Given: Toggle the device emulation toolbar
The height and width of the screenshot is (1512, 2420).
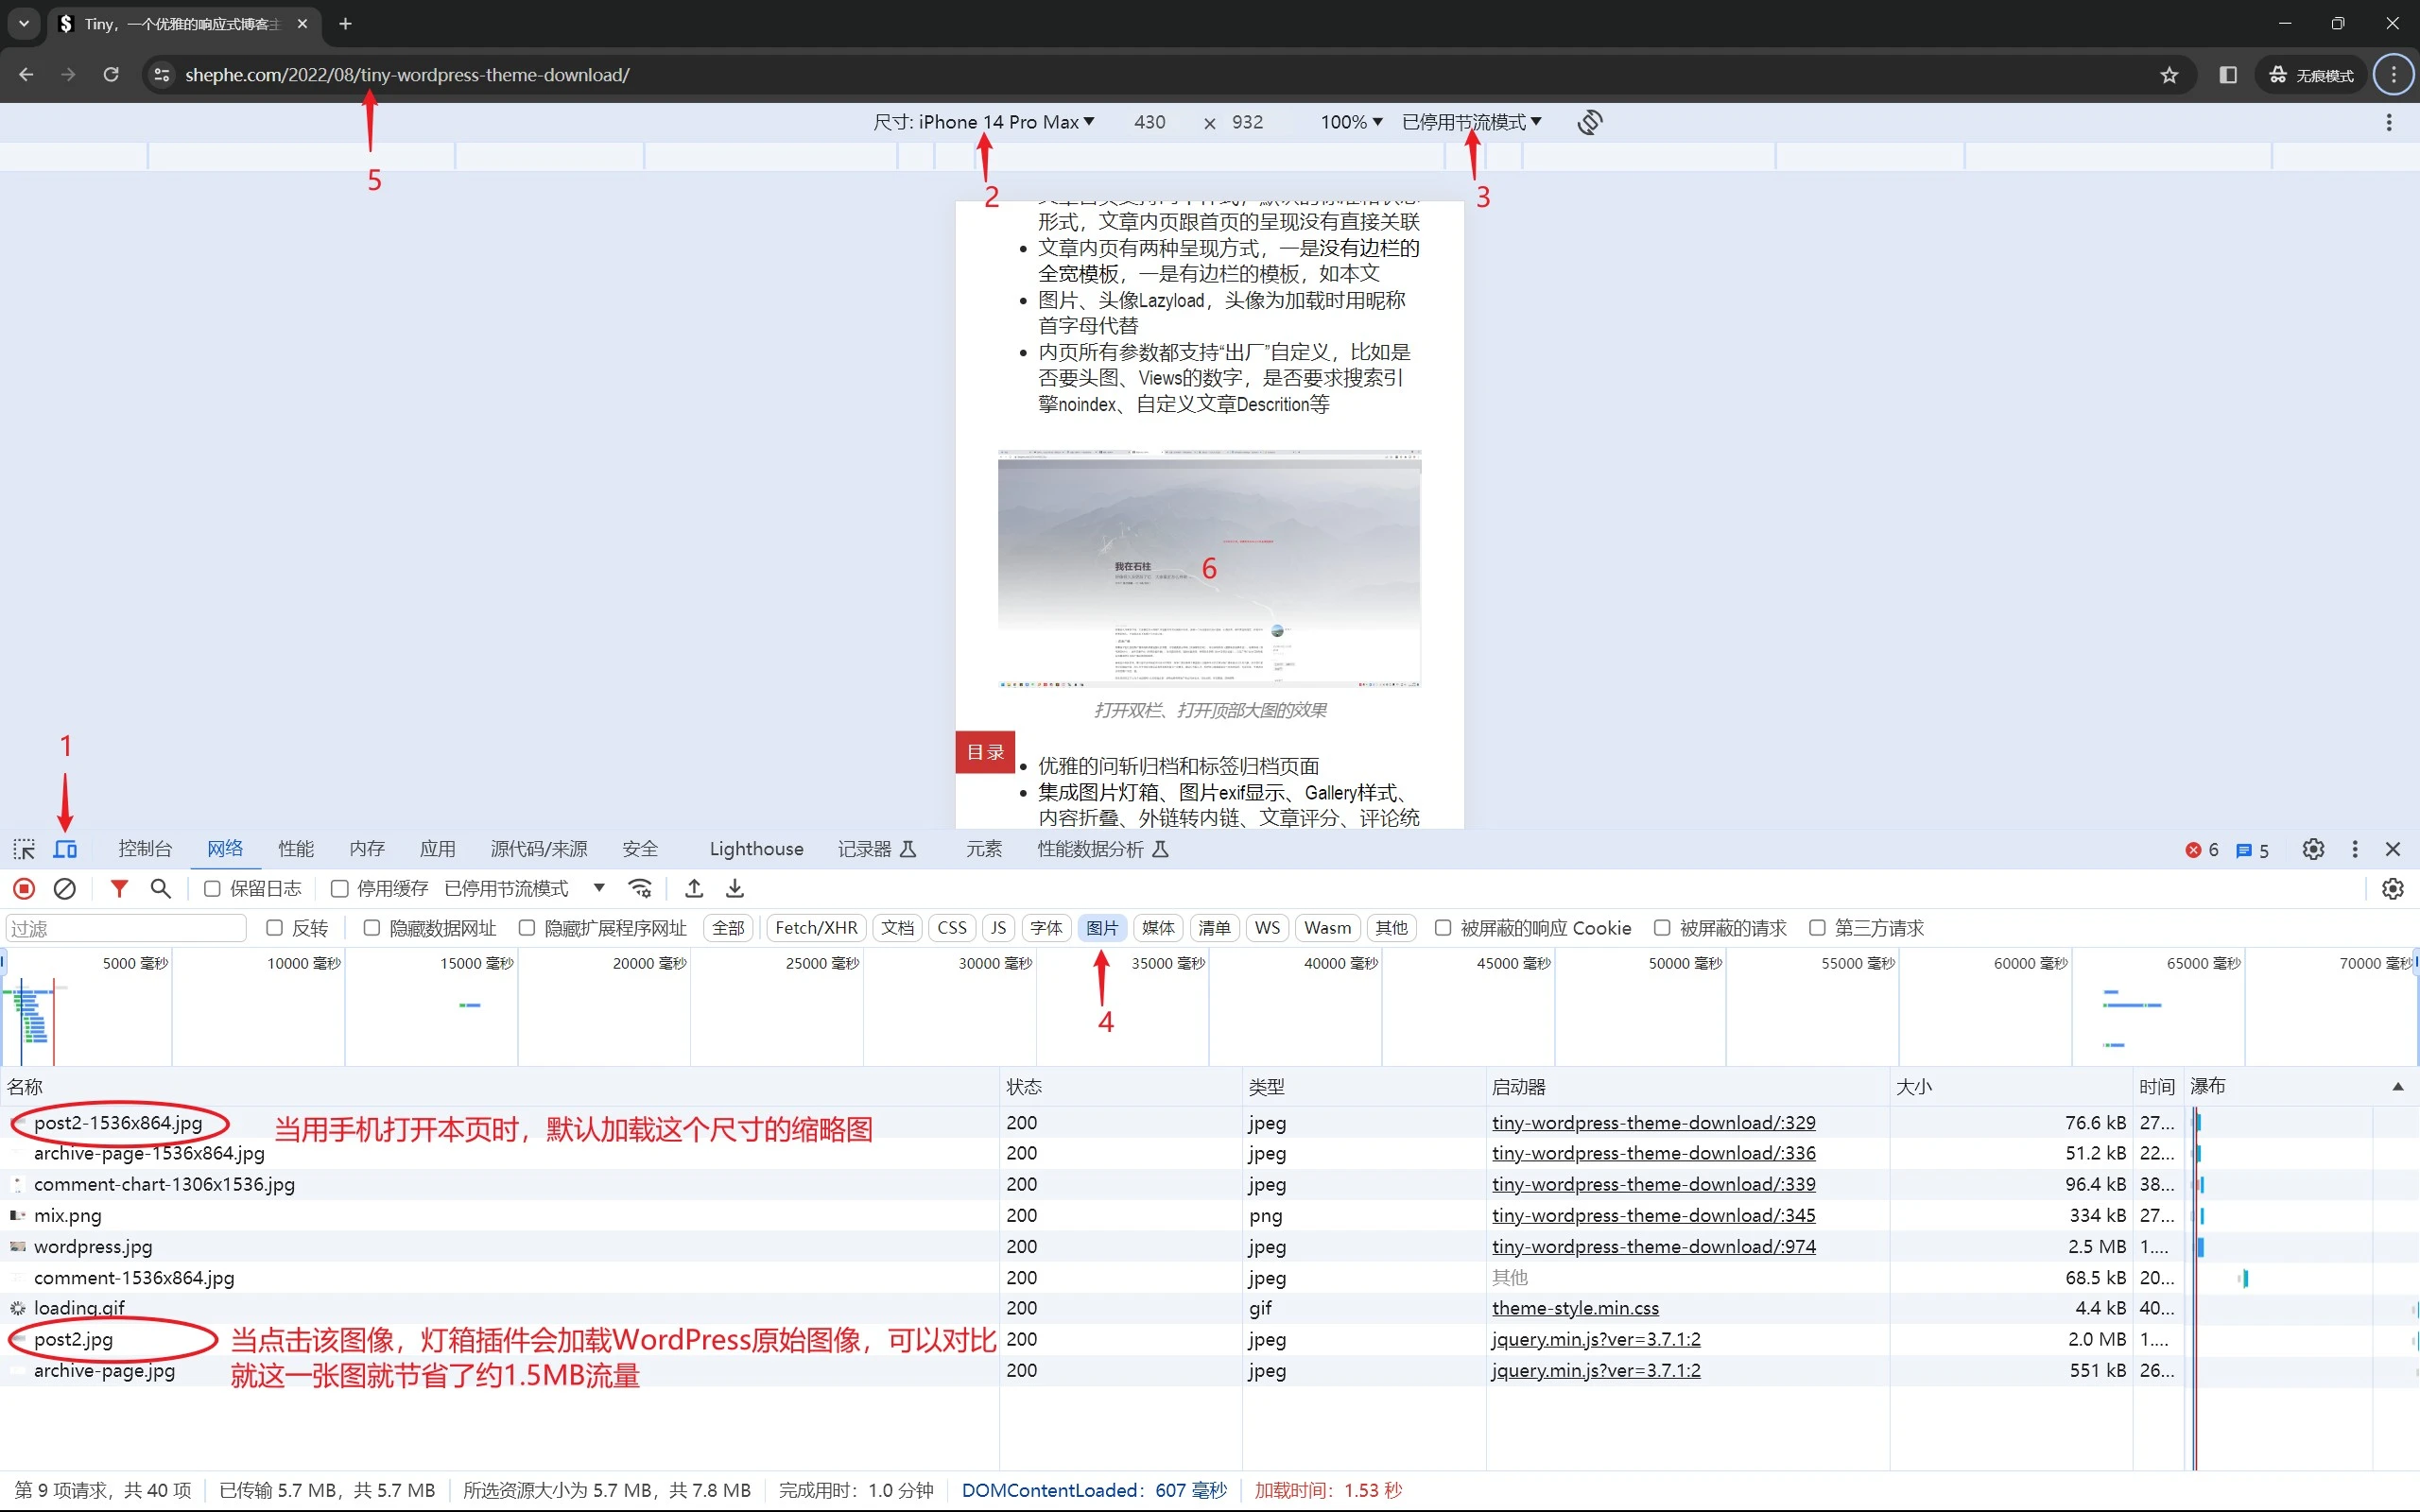Looking at the screenshot, I should point(64,848).
